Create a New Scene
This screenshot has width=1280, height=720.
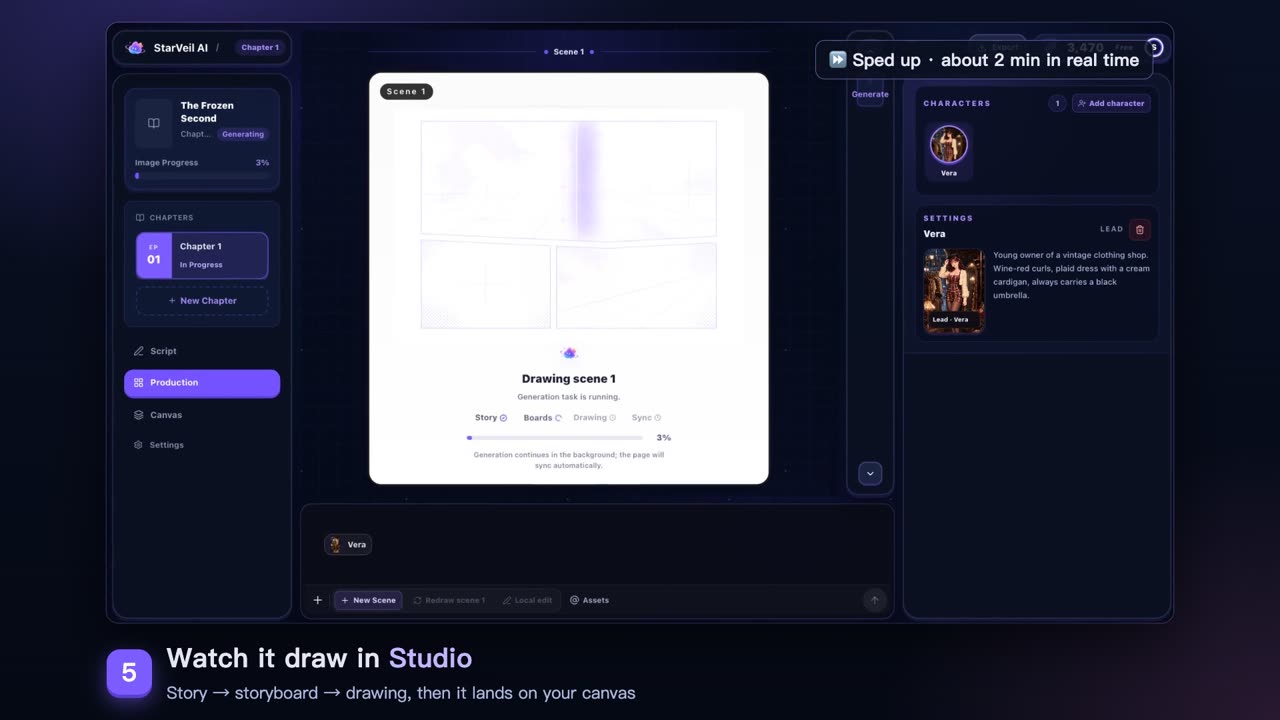[368, 600]
